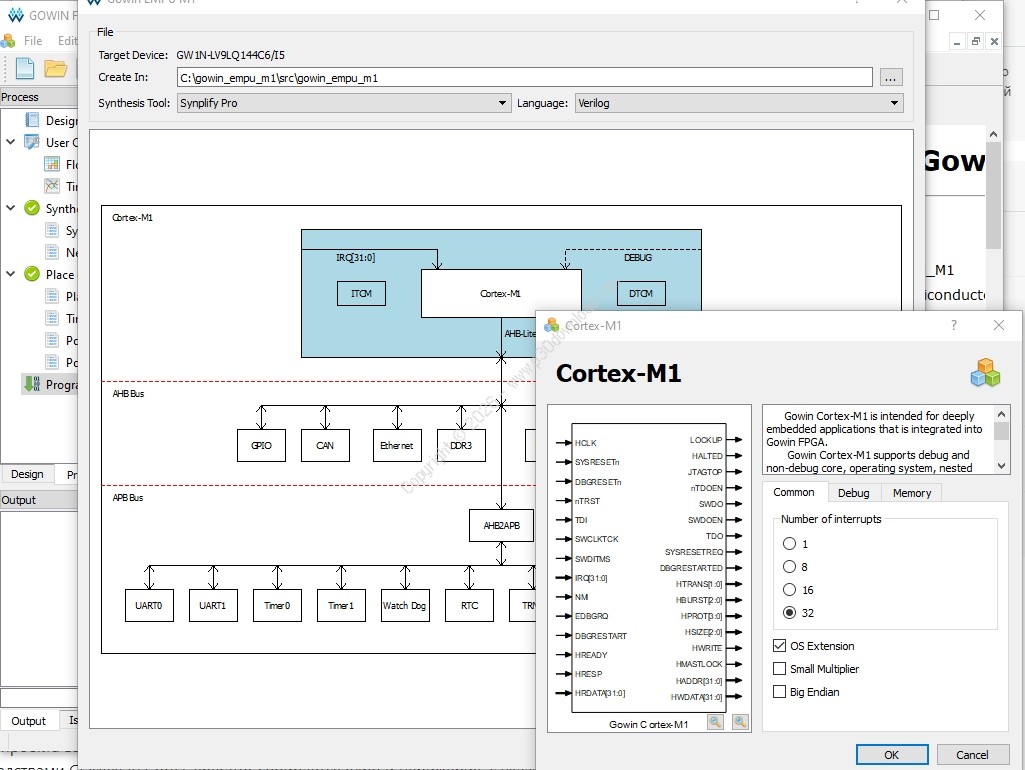This screenshot has width=1025, height=770.
Task: Select the UART1 block on APB bus
Action: pos(213,605)
